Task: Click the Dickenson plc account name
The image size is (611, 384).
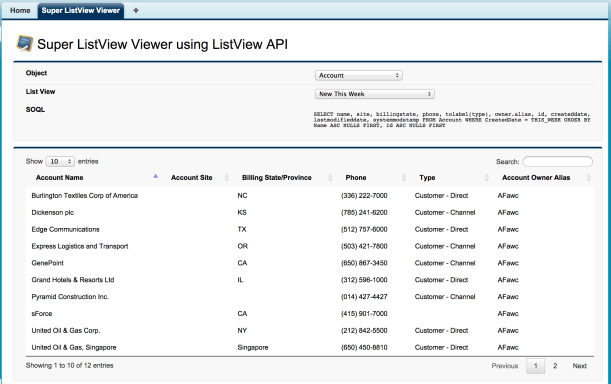Action: [x=53, y=212]
